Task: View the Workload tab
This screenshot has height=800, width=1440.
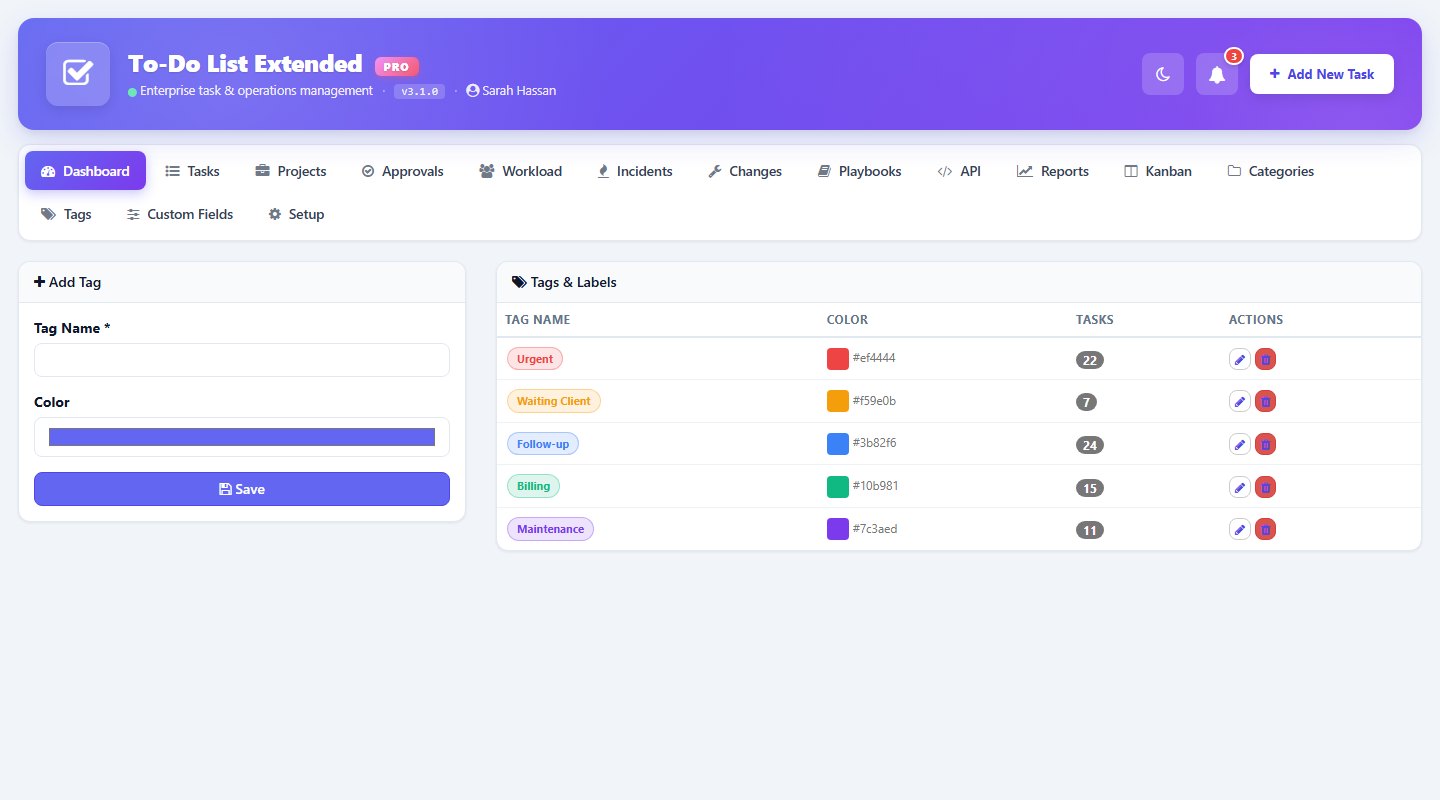Action: click(520, 171)
